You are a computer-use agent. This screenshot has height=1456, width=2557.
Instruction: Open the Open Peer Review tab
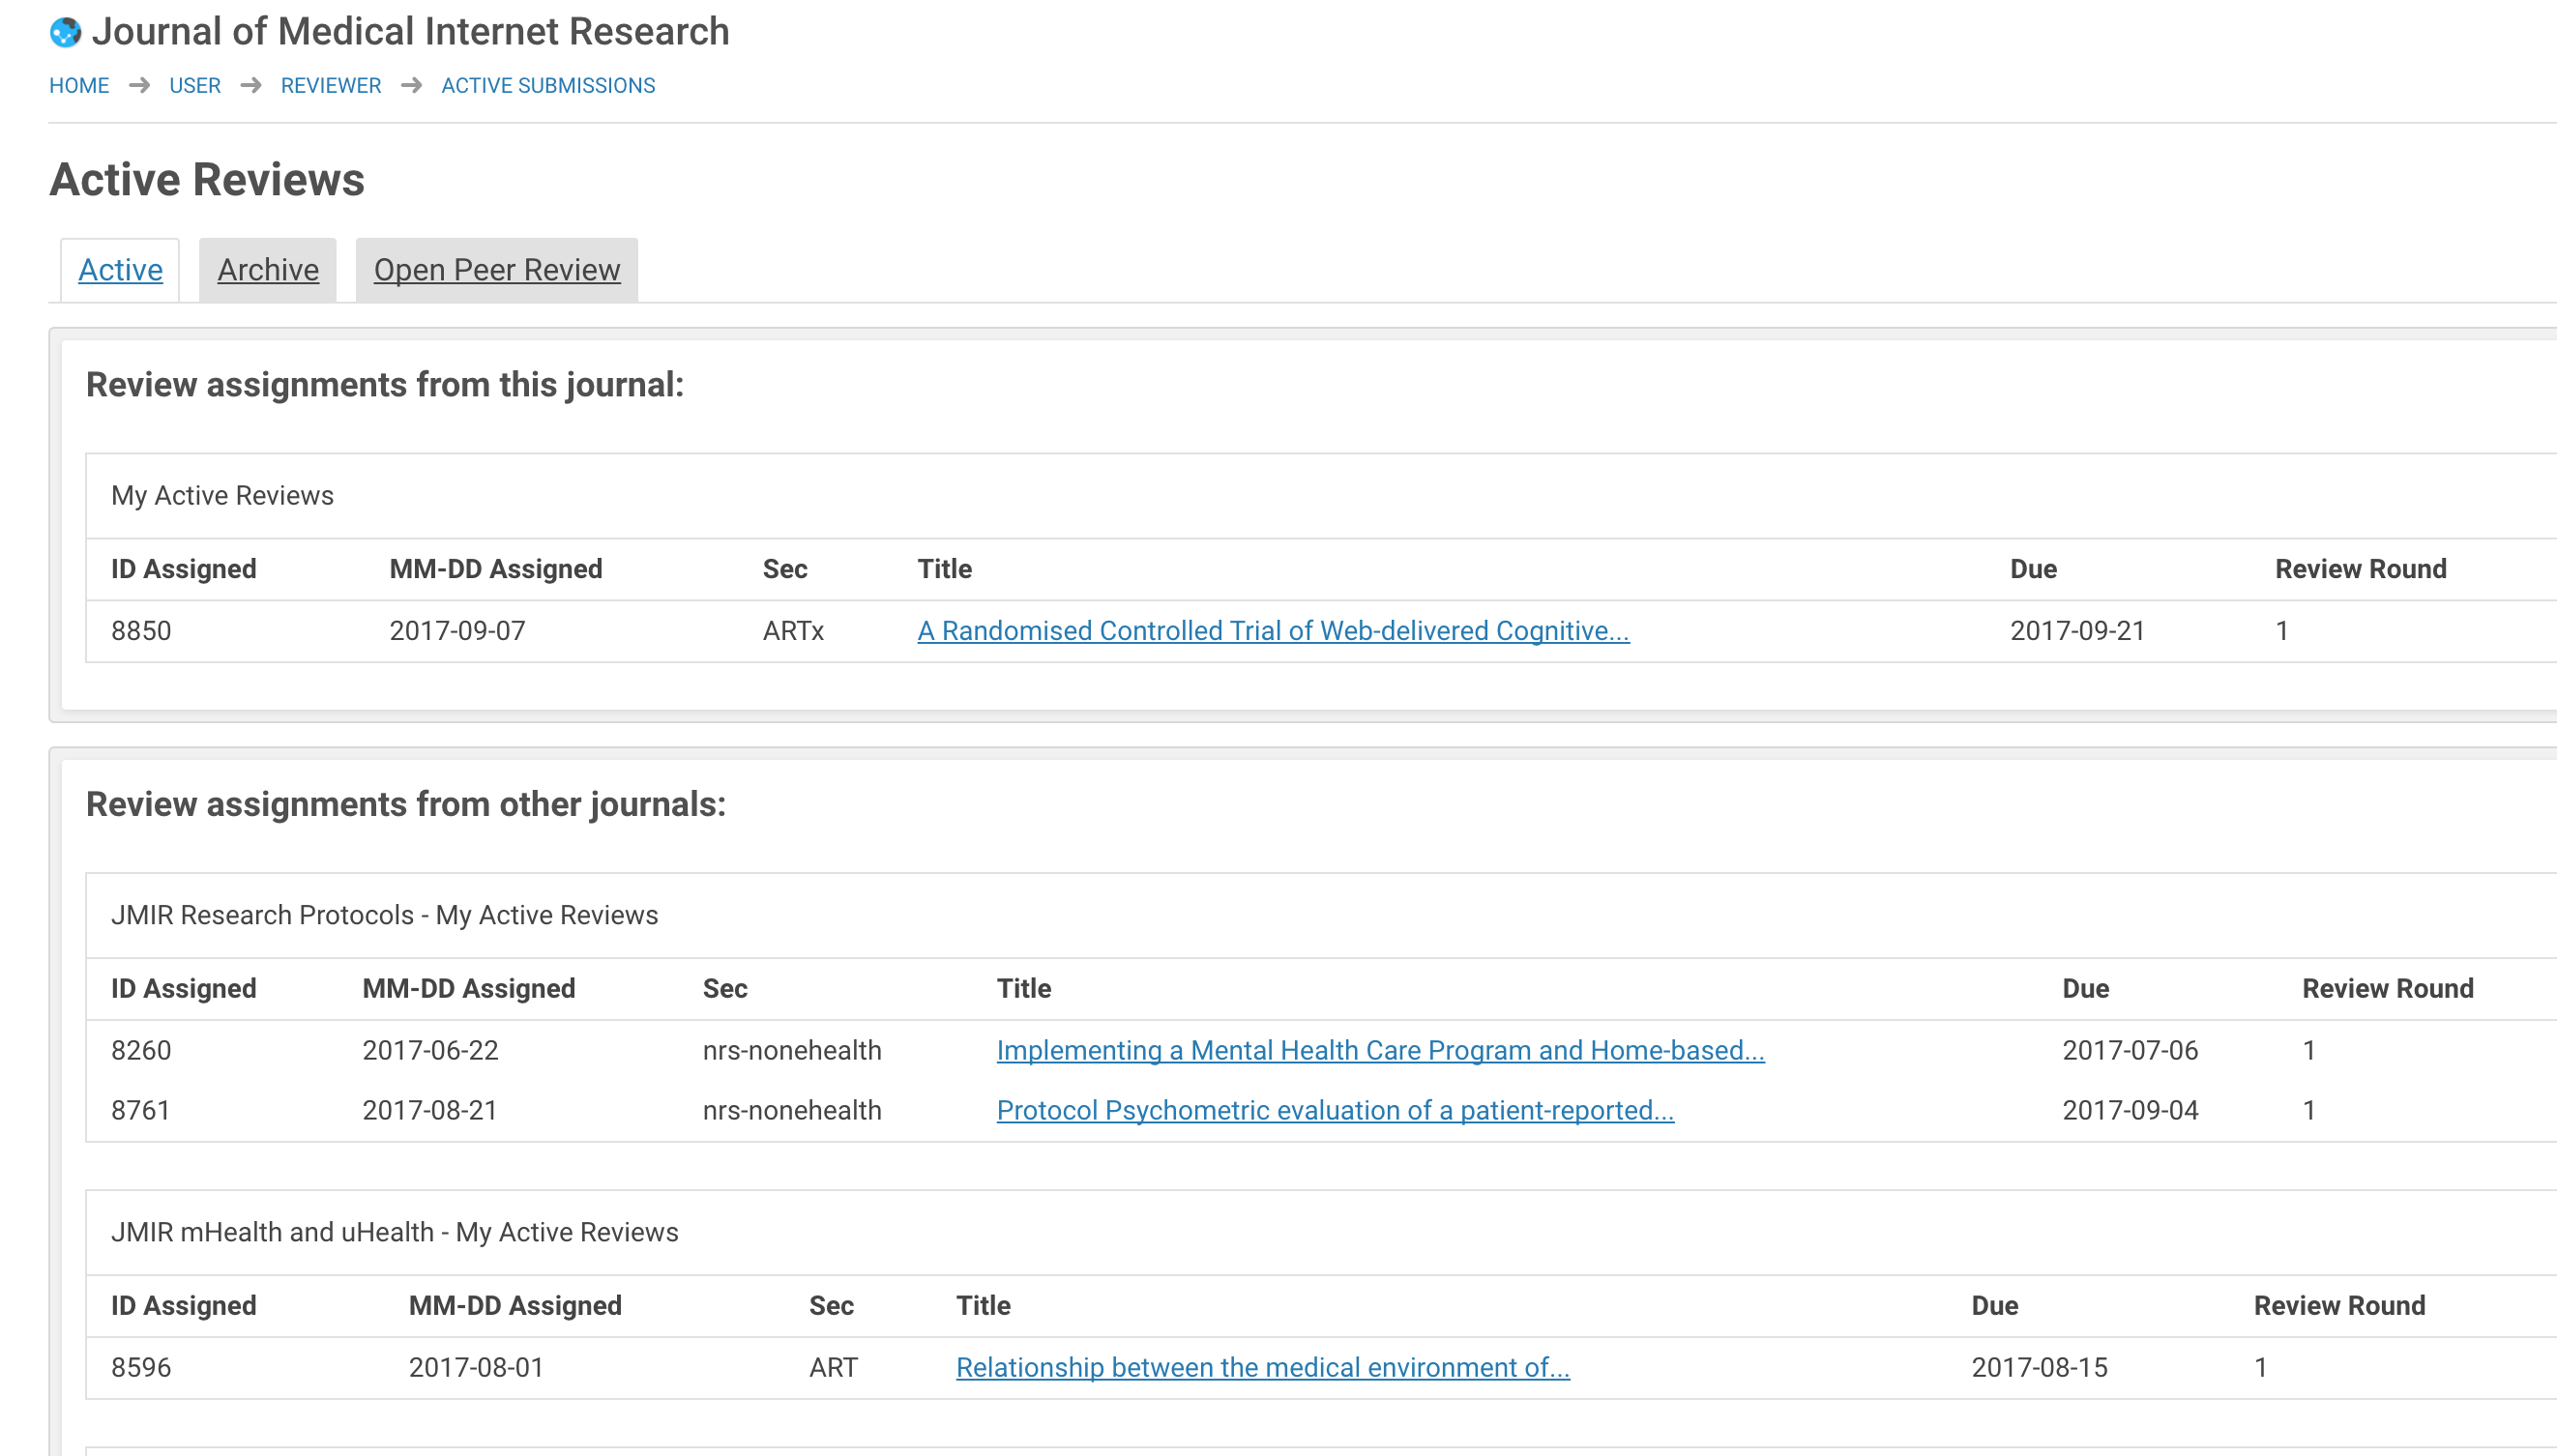click(x=497, y=270)
